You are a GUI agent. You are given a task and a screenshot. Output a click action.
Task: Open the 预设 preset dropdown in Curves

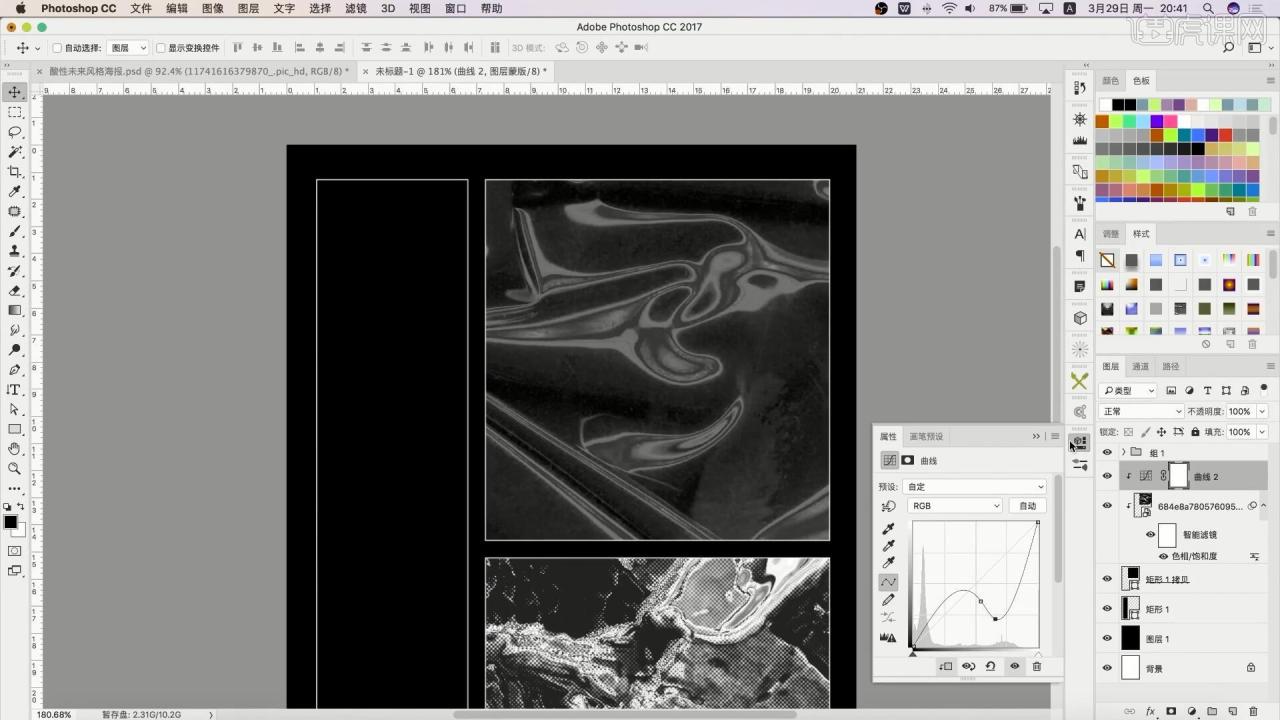click(x=975, y=487)
